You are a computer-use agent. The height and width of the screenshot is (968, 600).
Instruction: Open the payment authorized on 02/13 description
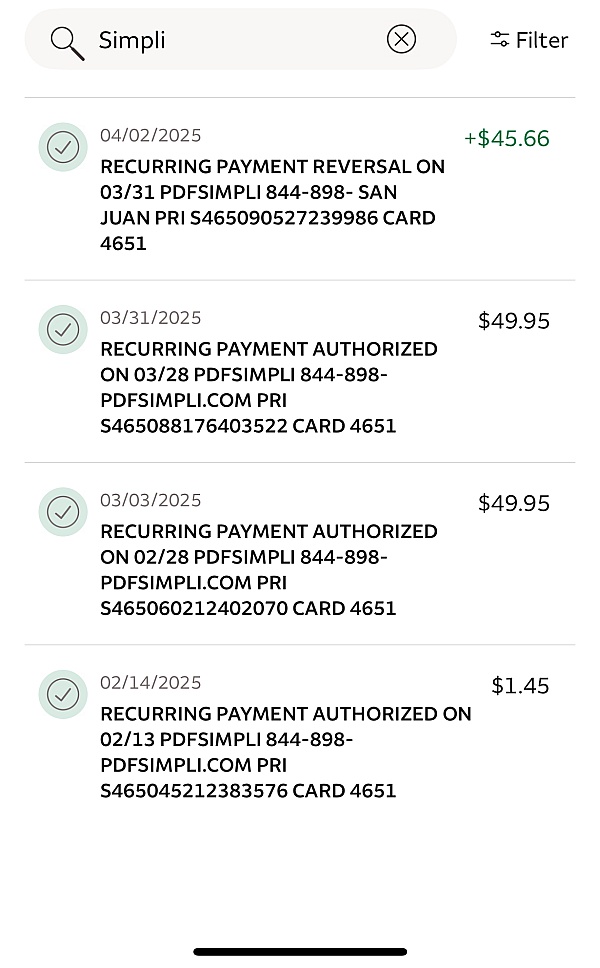point(285,752)
